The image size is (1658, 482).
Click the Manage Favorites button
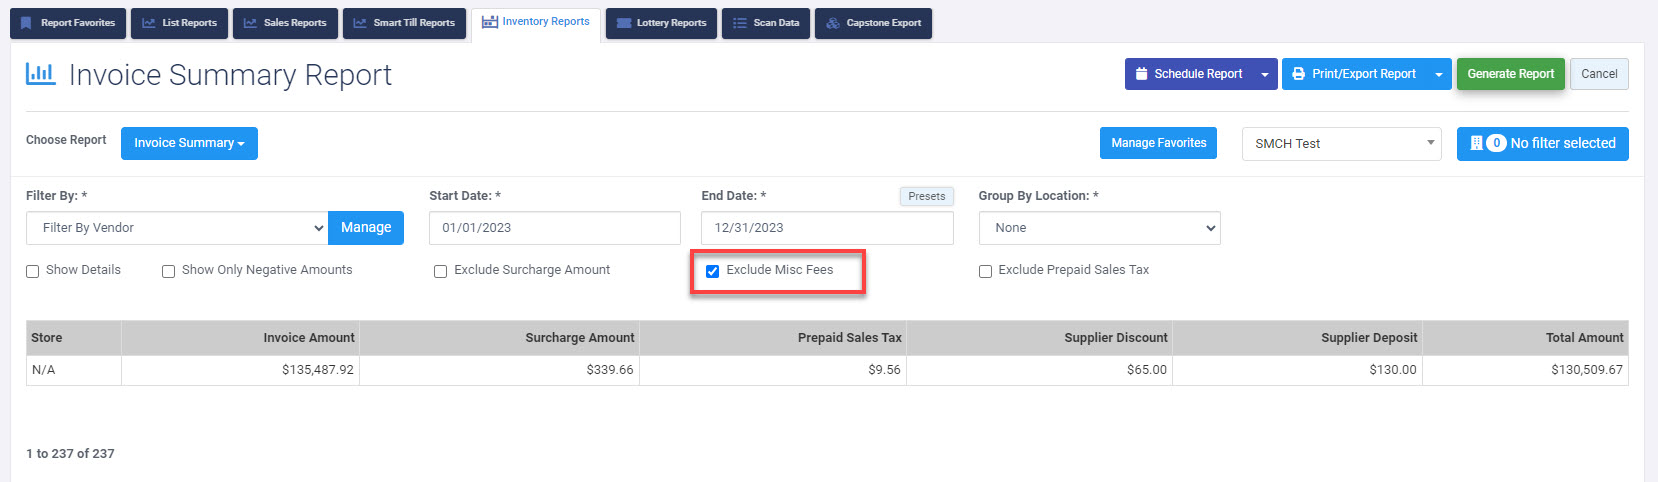pyautogui.click(x=1158, y=143)
